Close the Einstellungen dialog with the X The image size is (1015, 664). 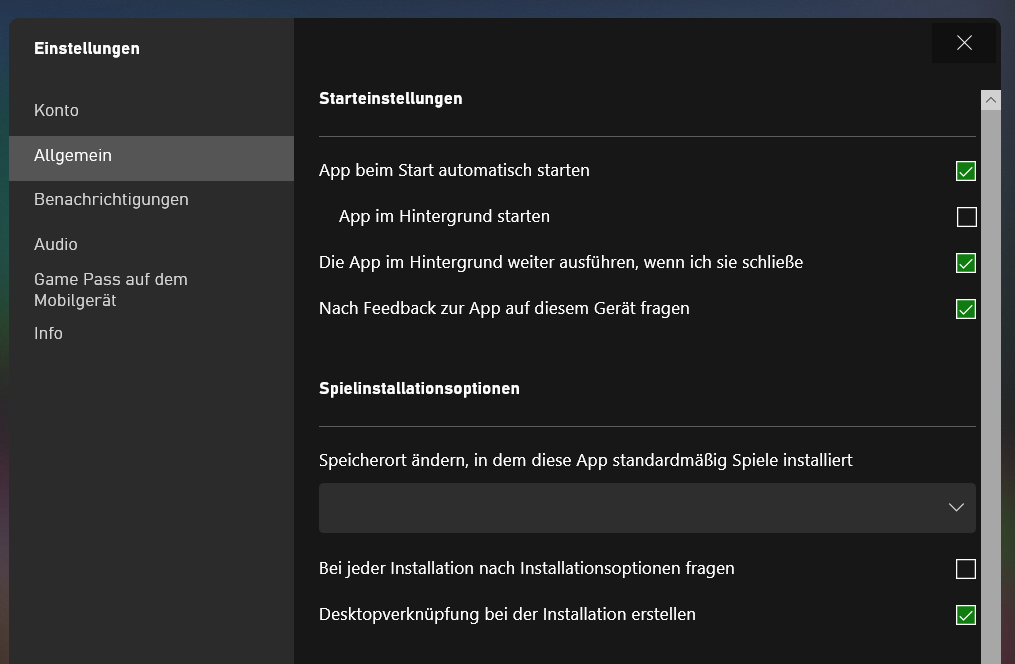(964, 42)
